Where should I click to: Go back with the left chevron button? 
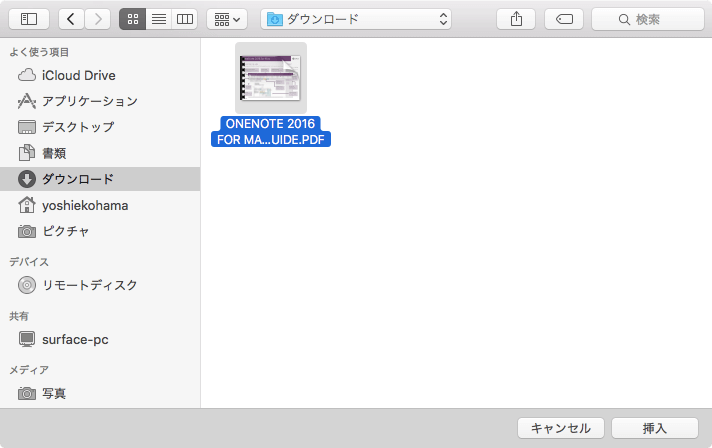pos(71,19)
